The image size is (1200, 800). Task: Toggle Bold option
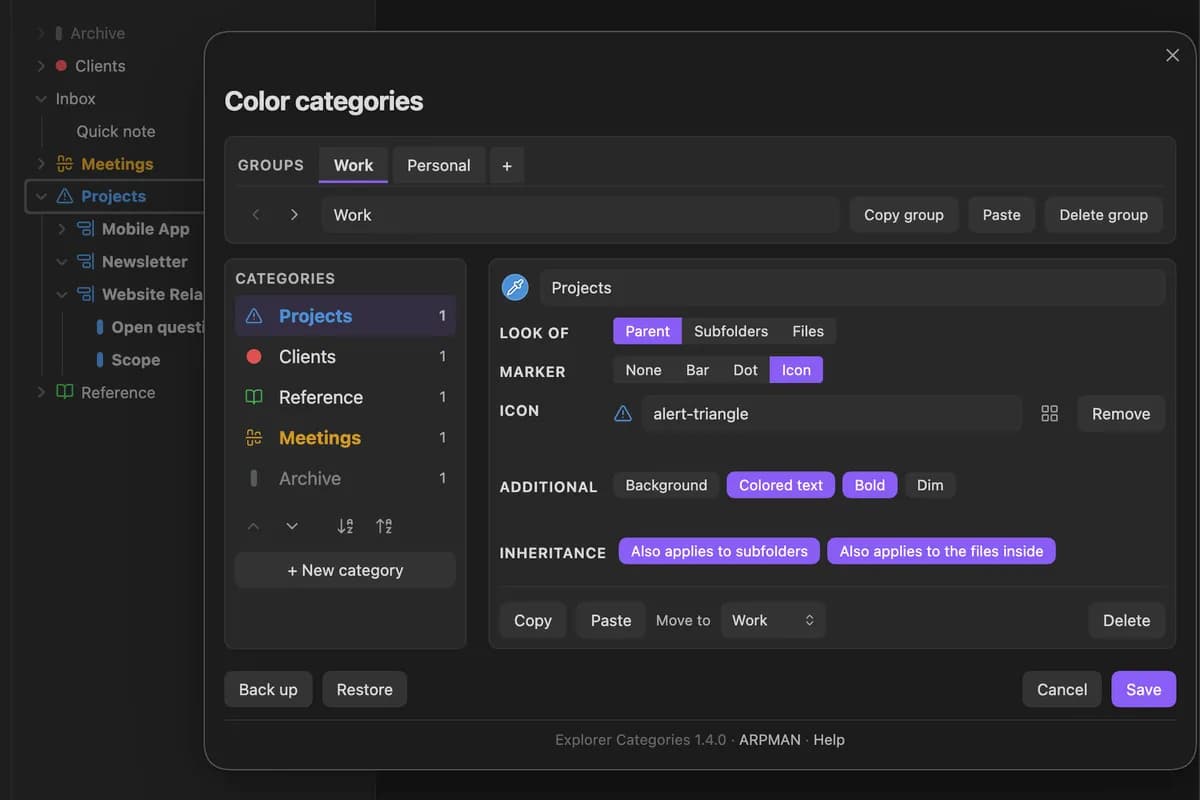coord(870,485)
